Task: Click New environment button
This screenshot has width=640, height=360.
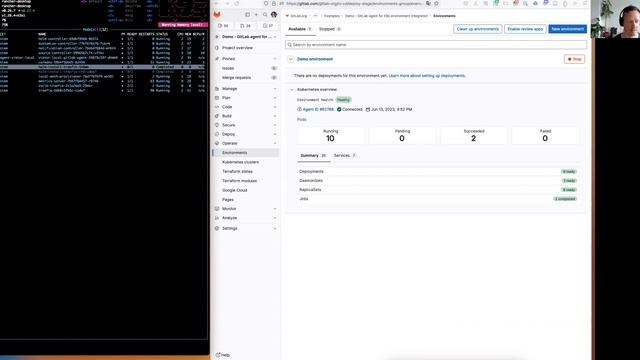Action: 567,29
